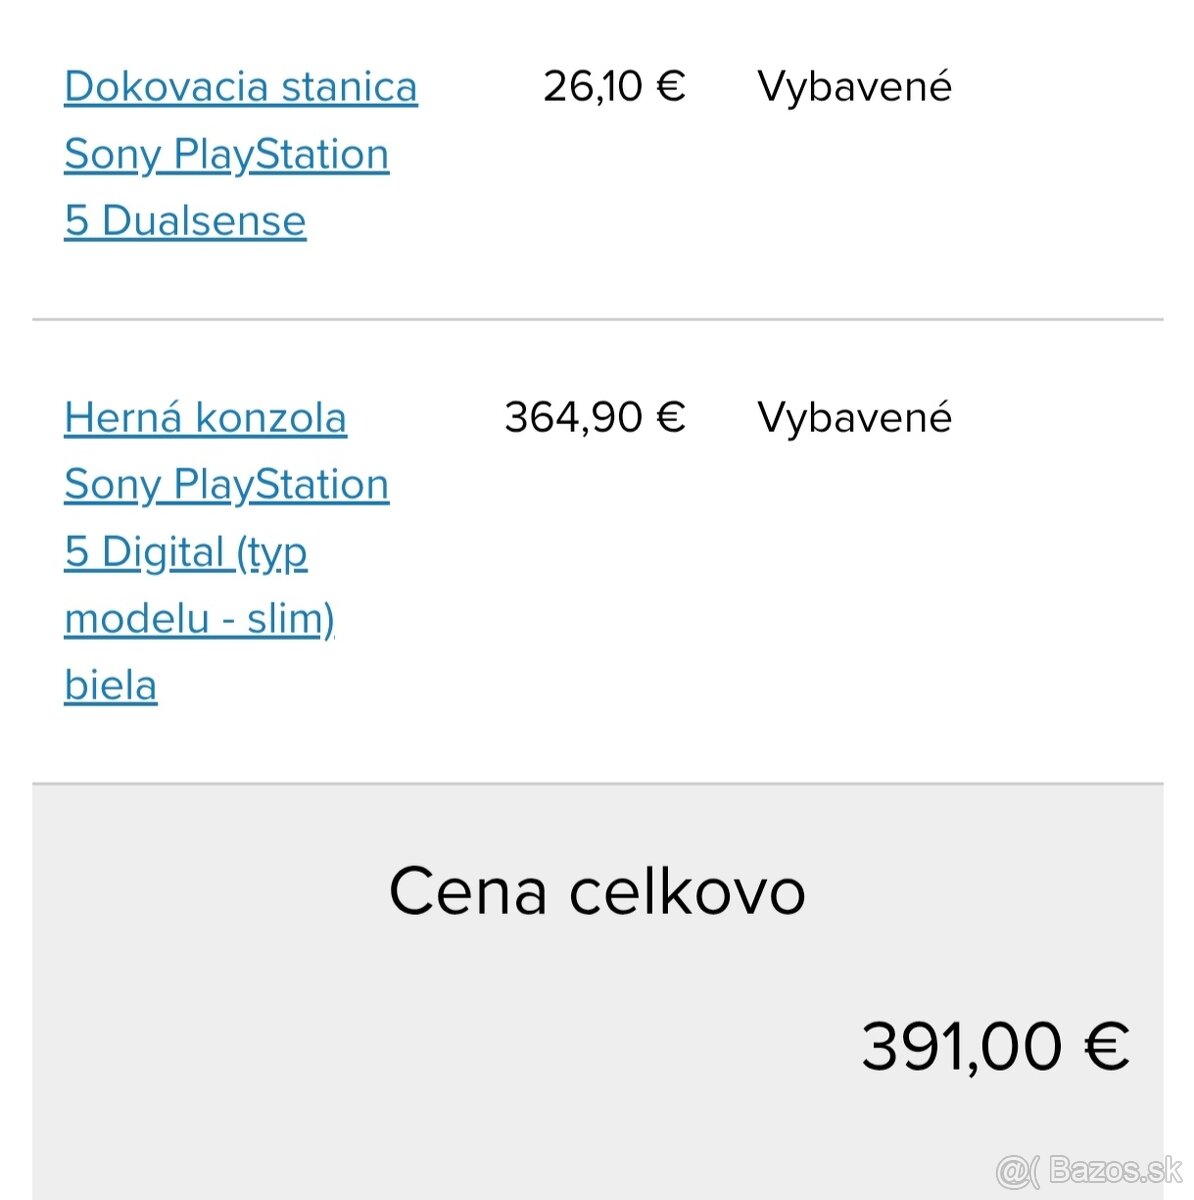Click Sony PlayStation in the console link
The width and height of the screenshot is (1194, 1200).
(226, 485)
